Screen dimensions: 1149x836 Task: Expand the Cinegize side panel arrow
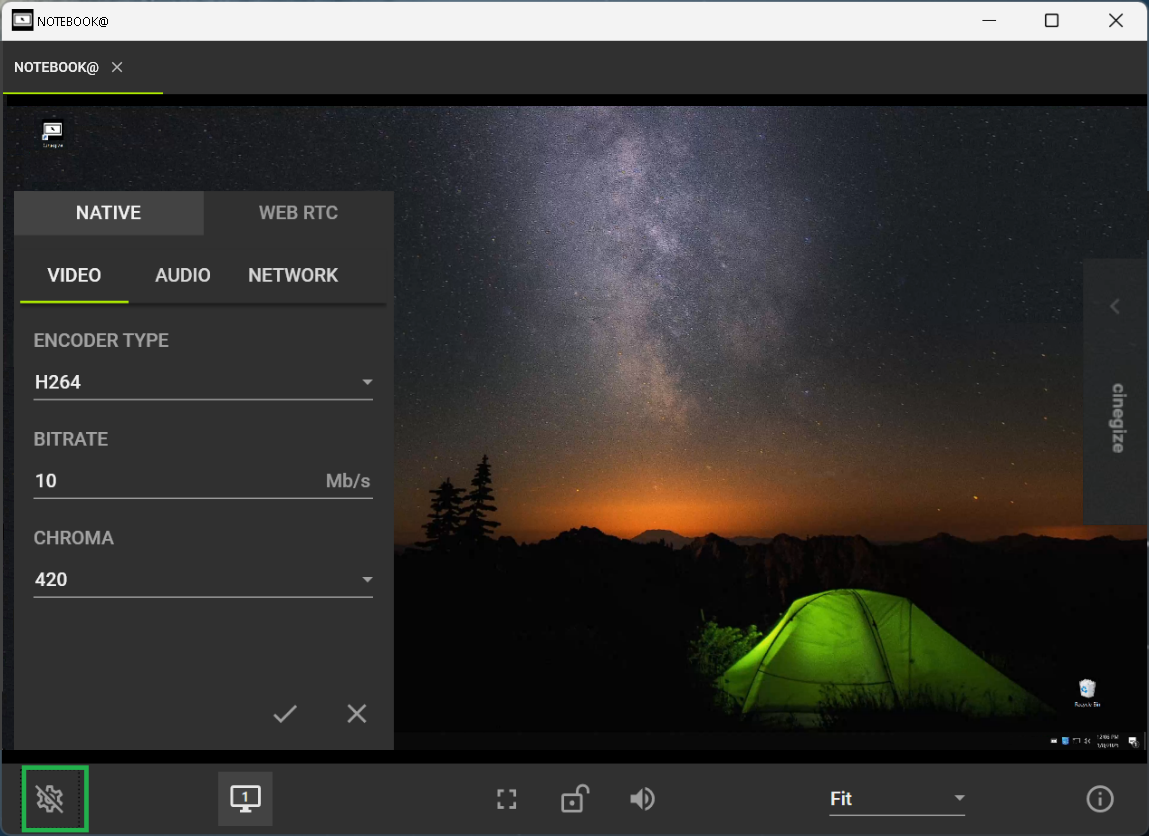(x=1115, y=306)
